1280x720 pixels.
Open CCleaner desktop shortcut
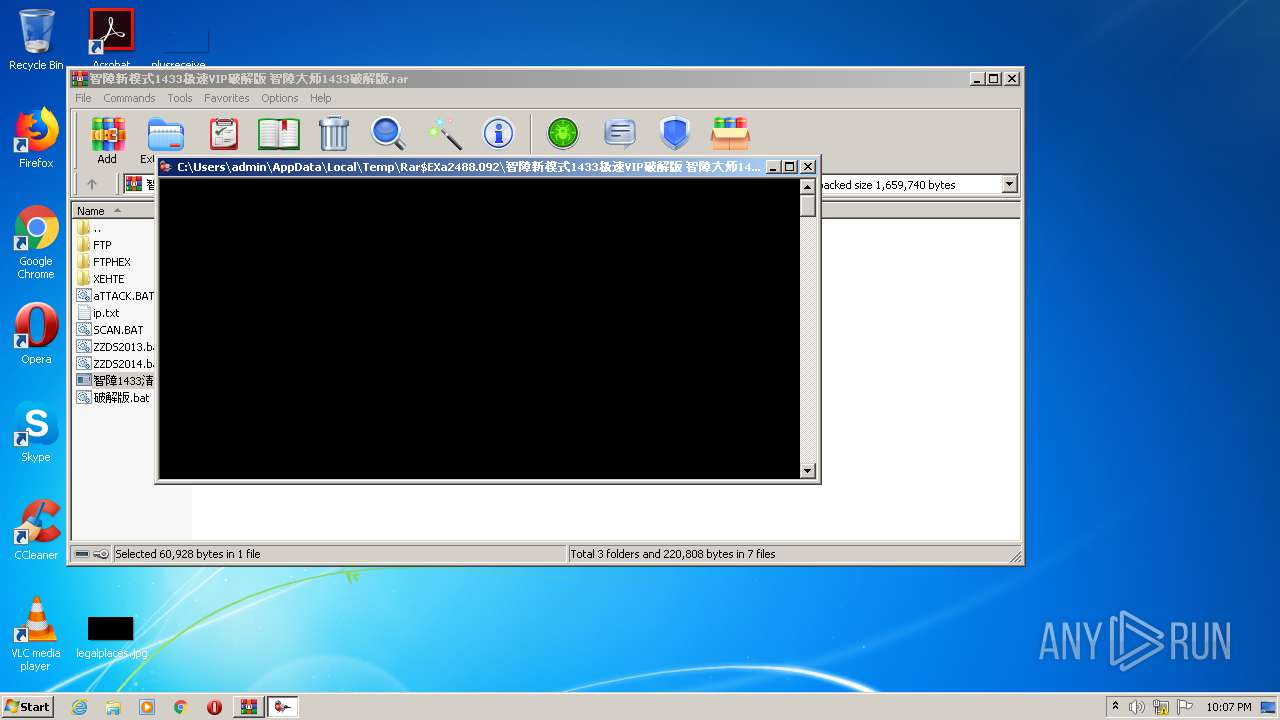(x=36, y=530)
